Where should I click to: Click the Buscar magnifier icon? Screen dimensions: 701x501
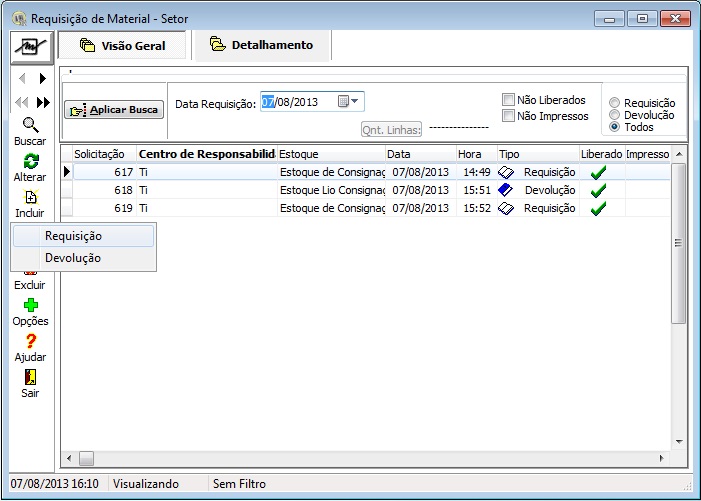[30, 125]
